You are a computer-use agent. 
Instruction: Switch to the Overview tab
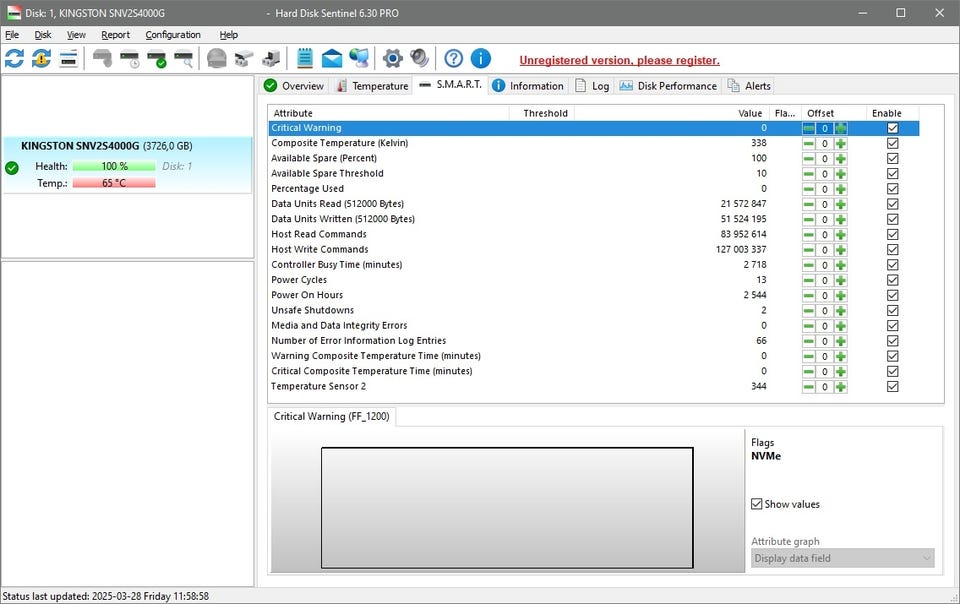pos(294,86)
